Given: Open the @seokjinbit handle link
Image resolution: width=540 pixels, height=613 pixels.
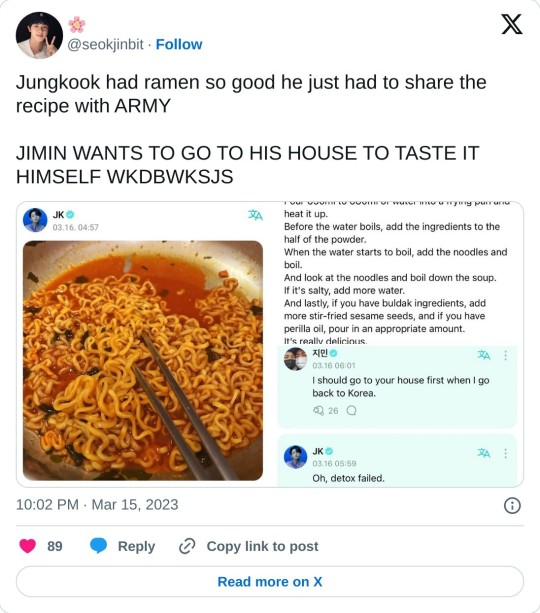Looking at the screenshot, I should click(x=106, y=44).
